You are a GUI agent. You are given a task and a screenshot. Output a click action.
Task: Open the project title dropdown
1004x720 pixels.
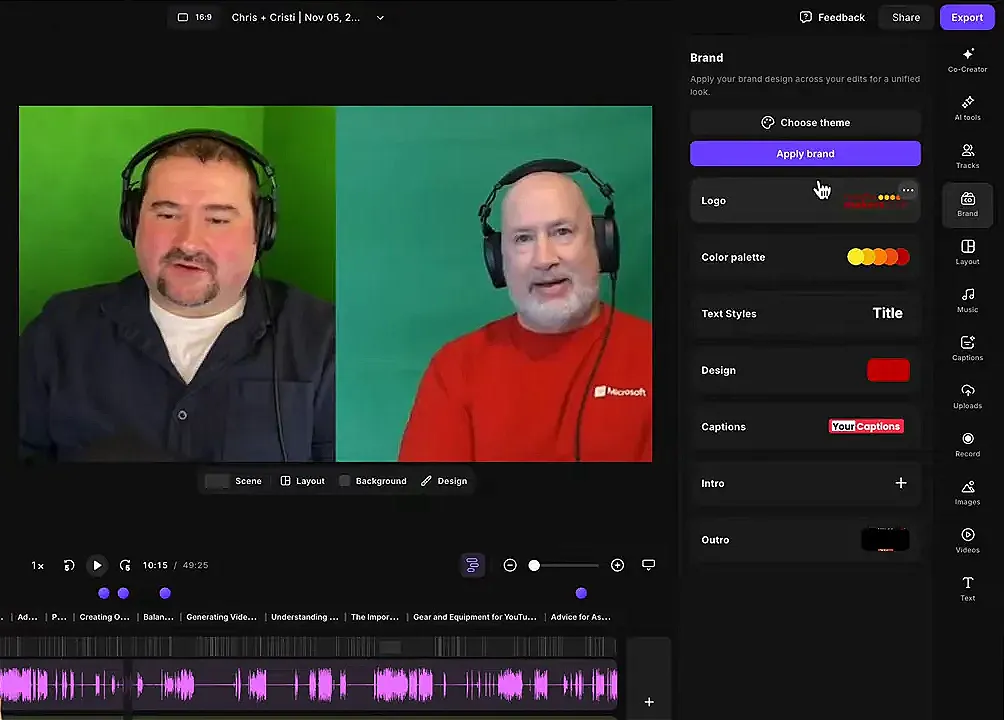379,17
